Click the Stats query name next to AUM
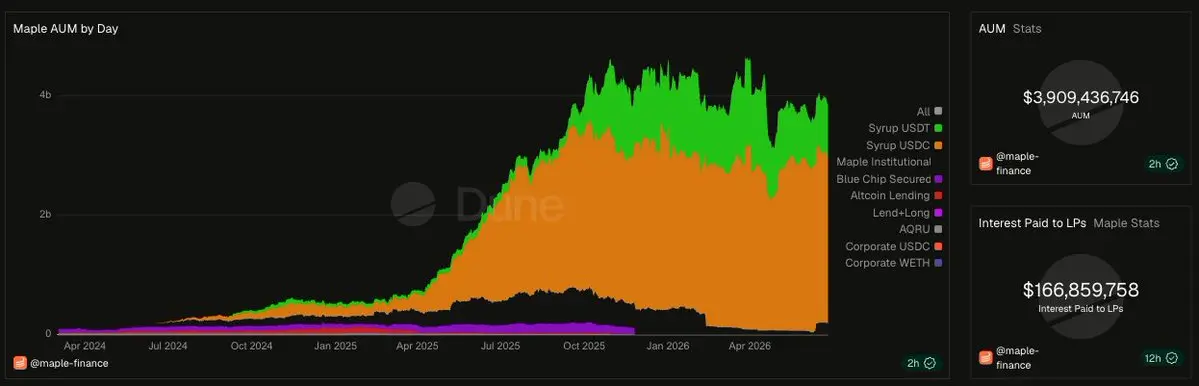 coord(1027,28)
